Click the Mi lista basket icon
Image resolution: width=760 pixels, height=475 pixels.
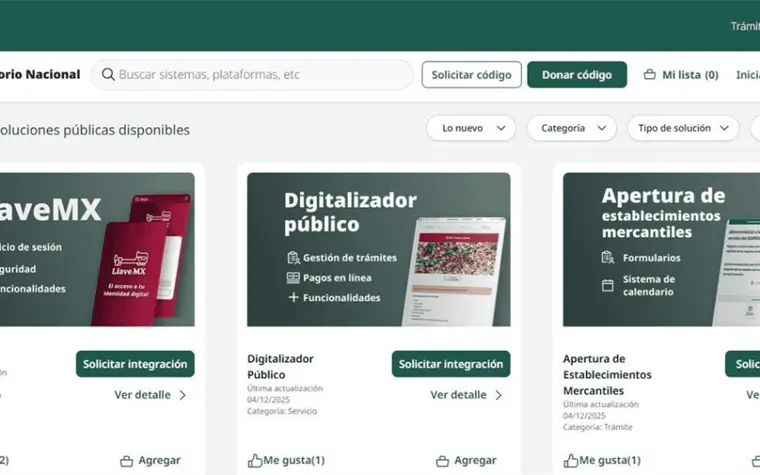(649, 75)
